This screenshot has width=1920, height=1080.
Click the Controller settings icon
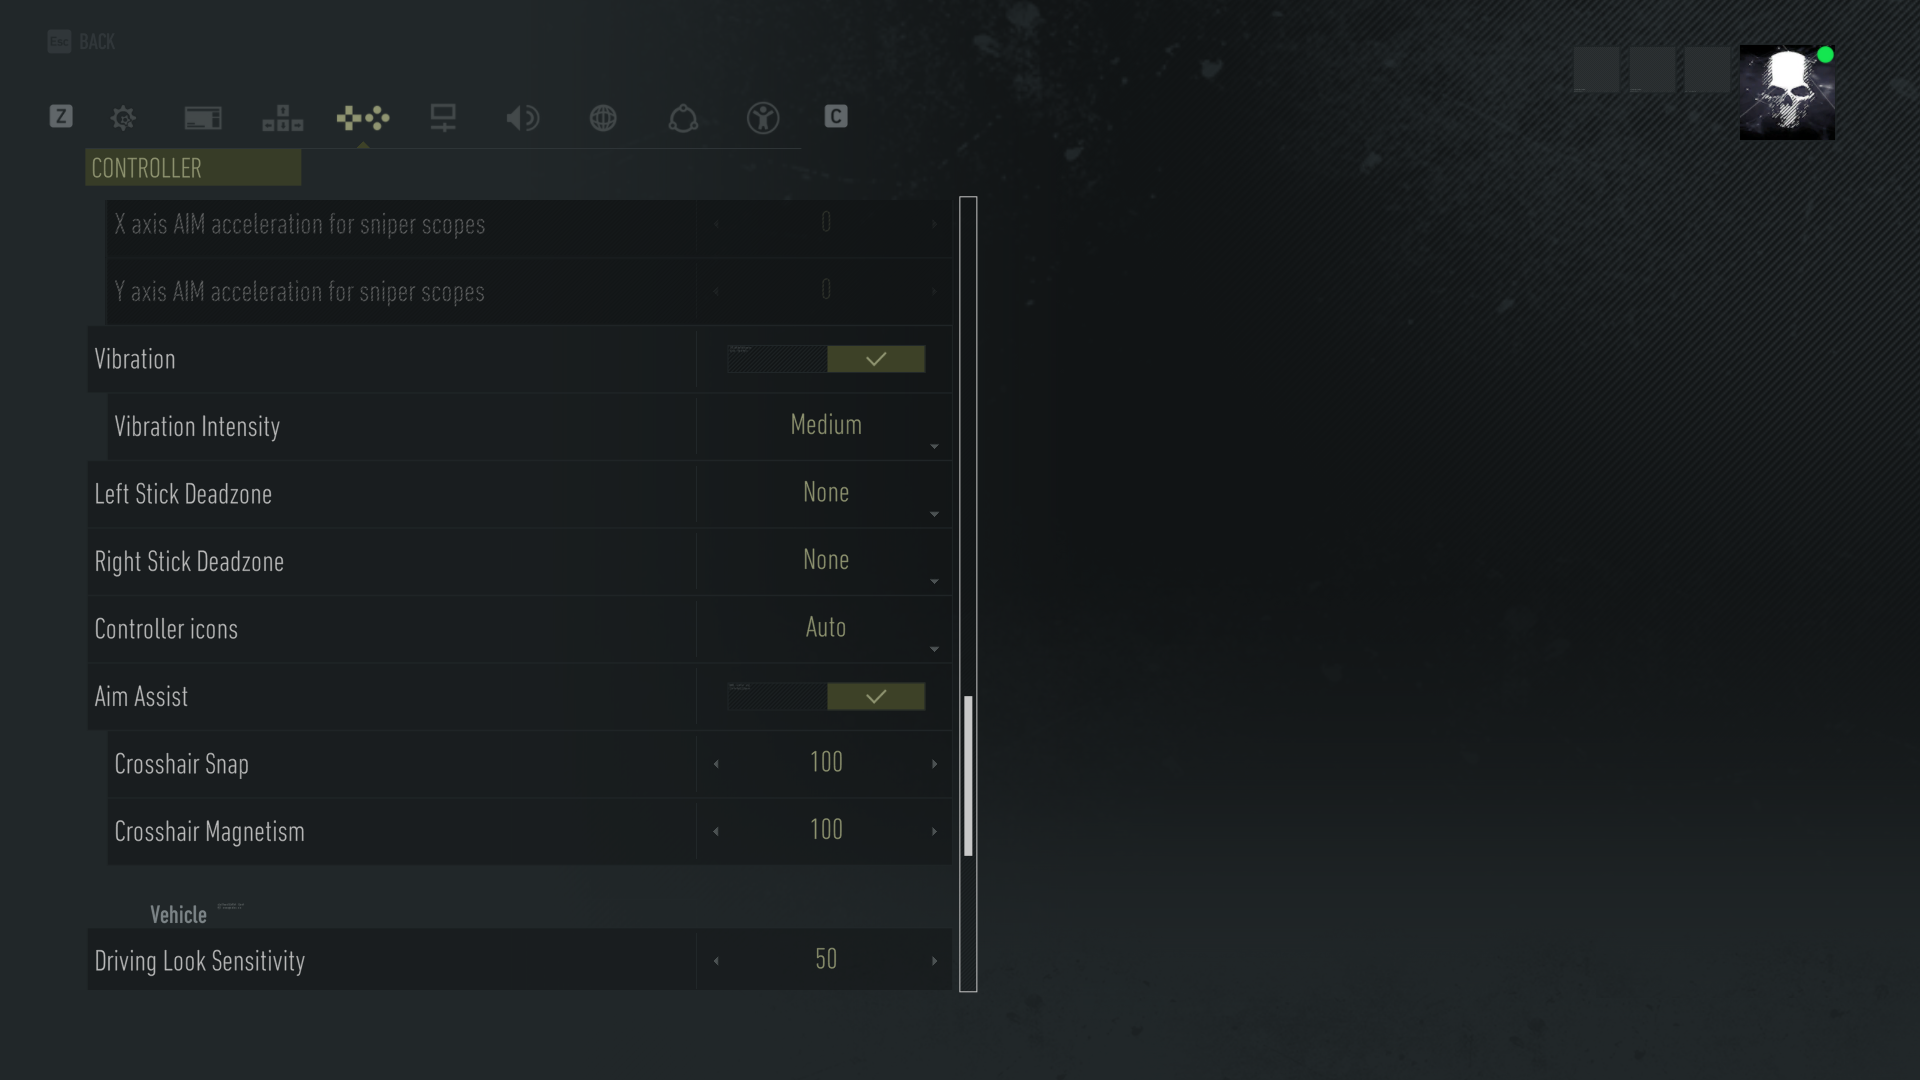tap(363, 117)
